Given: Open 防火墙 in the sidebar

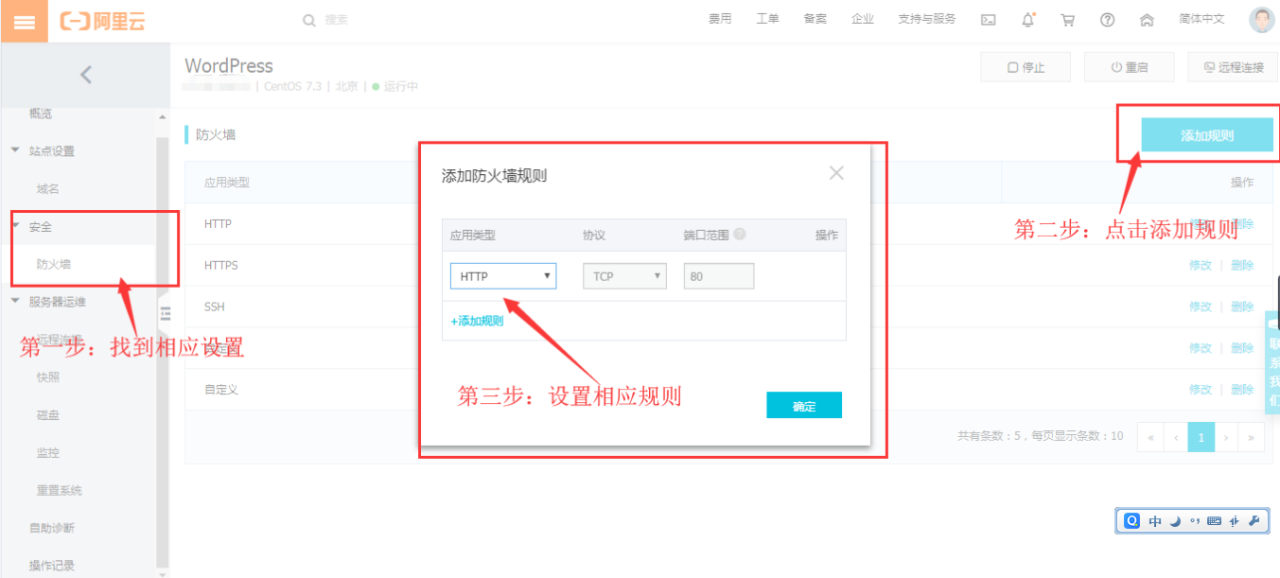Looking at the screenshot, I should click(54, 265).
